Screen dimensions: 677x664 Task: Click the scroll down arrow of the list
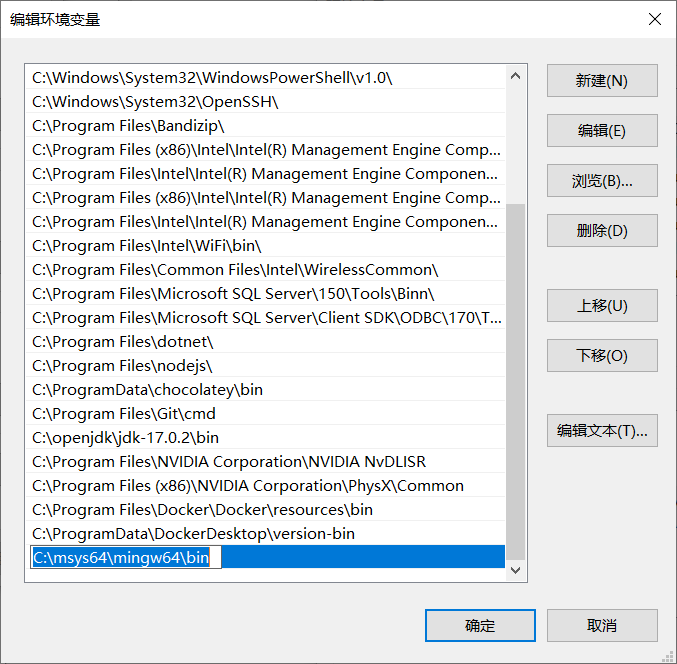point(515,570)
